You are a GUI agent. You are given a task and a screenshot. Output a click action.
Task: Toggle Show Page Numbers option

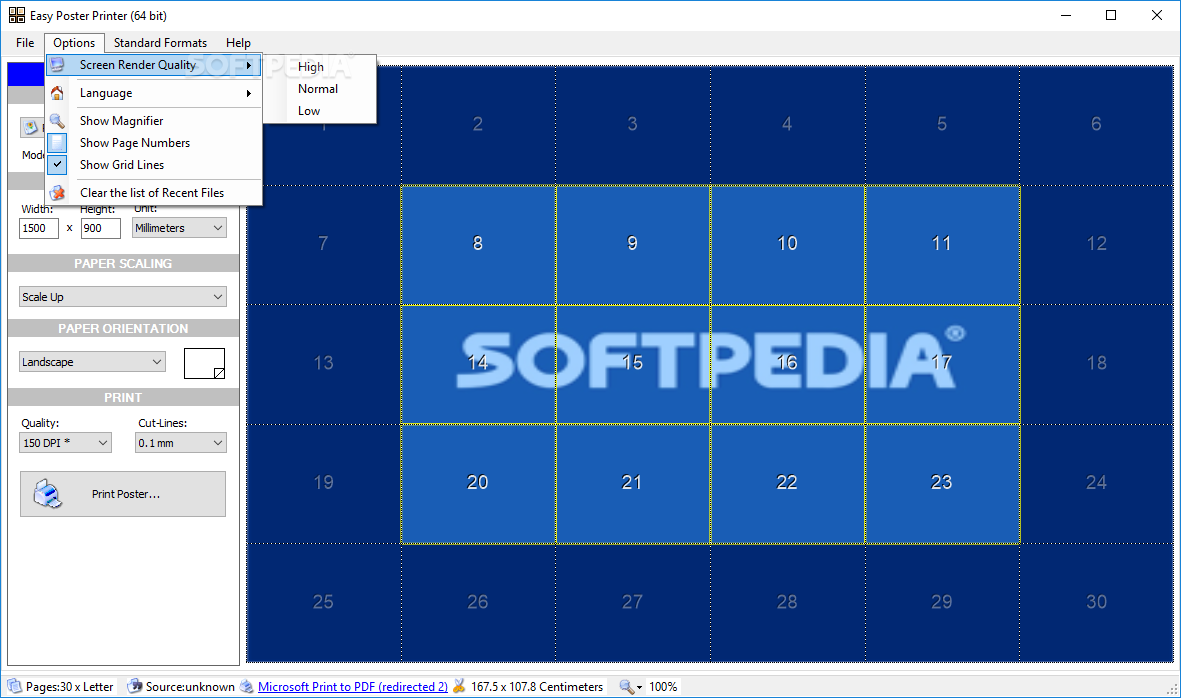coord(57,143)
